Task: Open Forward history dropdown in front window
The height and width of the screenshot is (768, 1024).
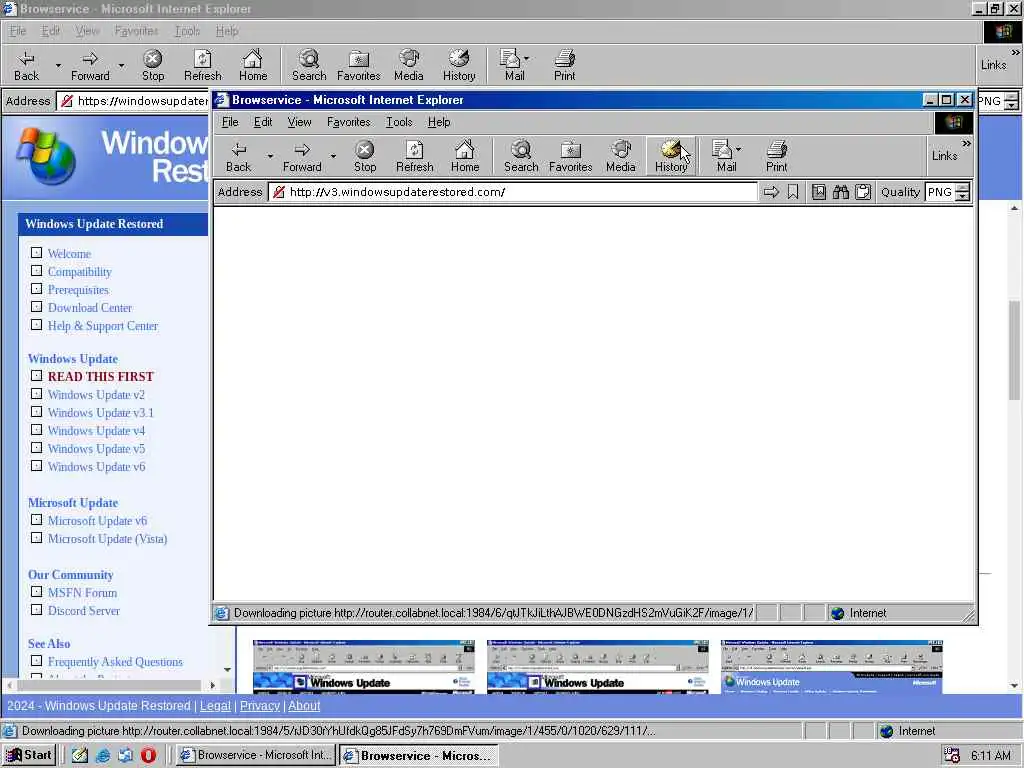Action: pos(333,157)
